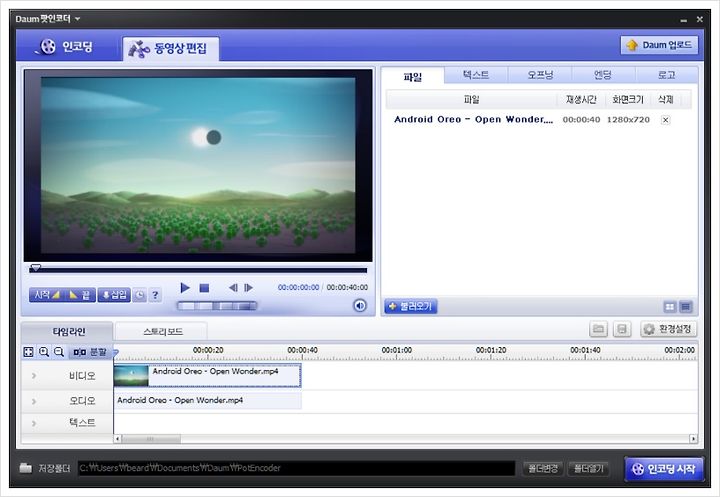Open 환경설정 settings

click(x=668, y=329)
